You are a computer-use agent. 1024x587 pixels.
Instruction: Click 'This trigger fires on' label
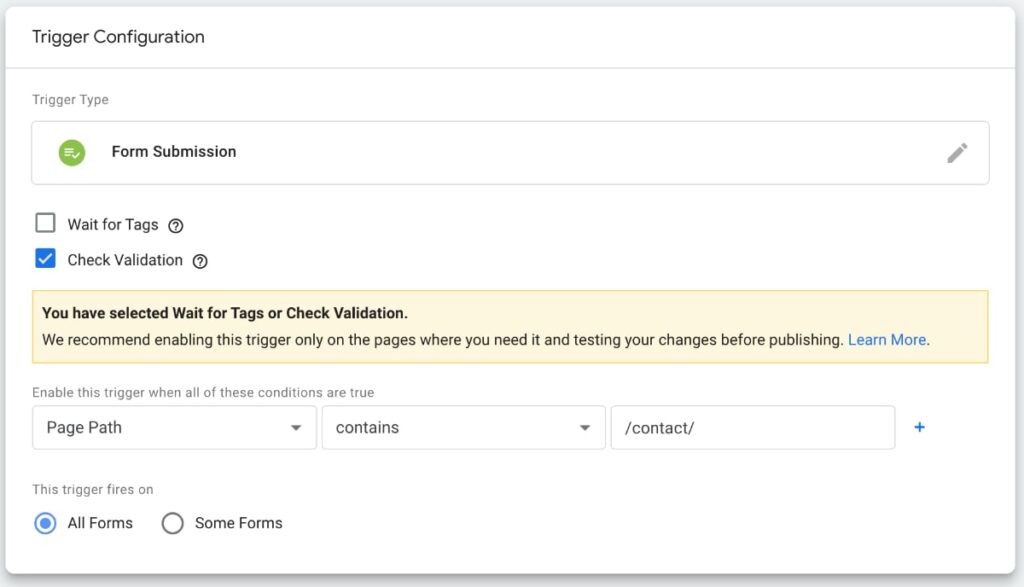93,490
